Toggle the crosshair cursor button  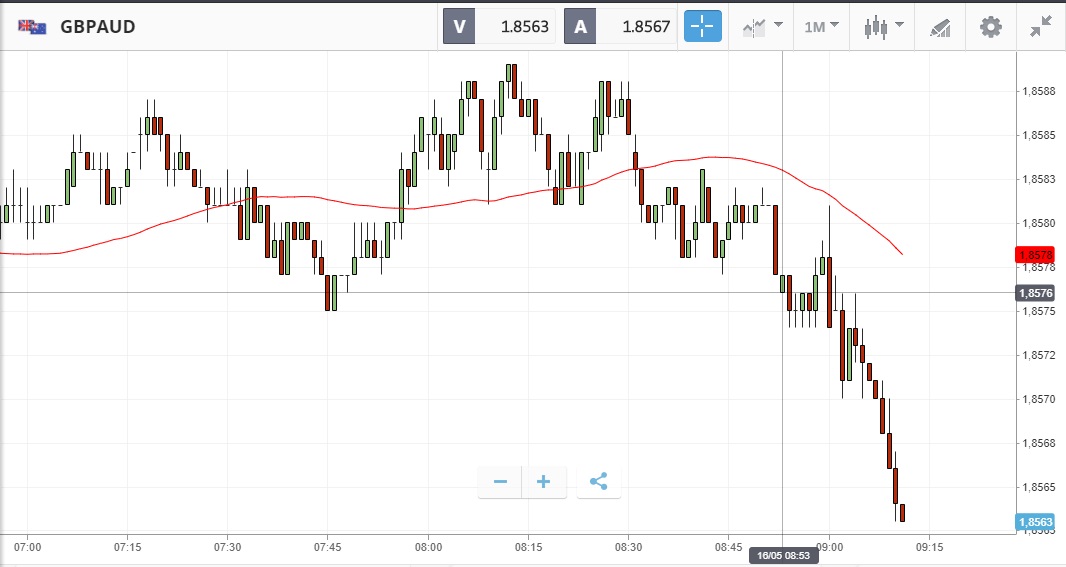(702, 26)
